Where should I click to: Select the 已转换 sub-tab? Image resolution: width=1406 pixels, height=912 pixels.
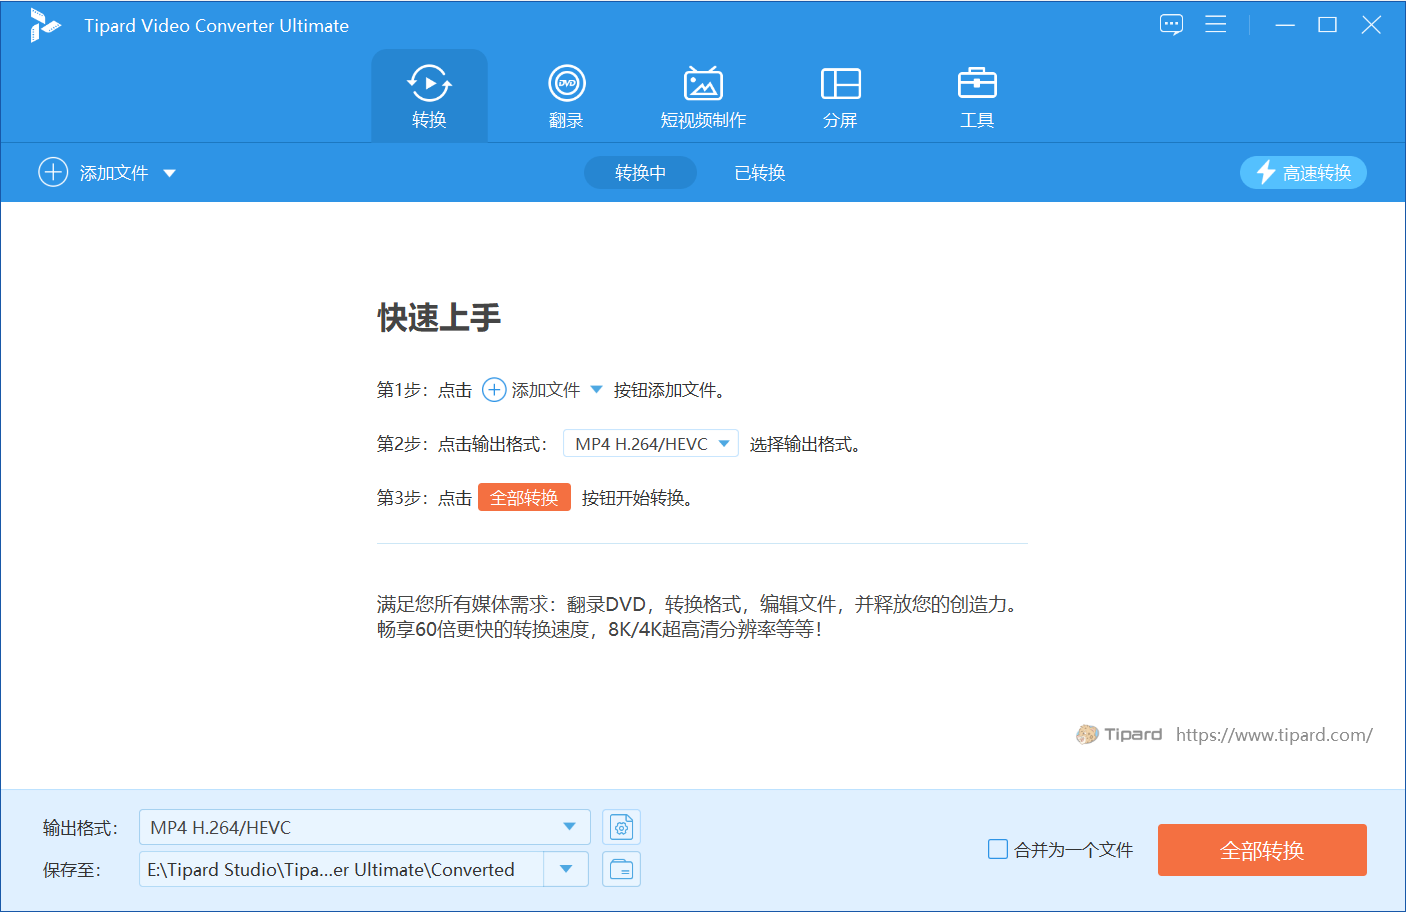760,173
